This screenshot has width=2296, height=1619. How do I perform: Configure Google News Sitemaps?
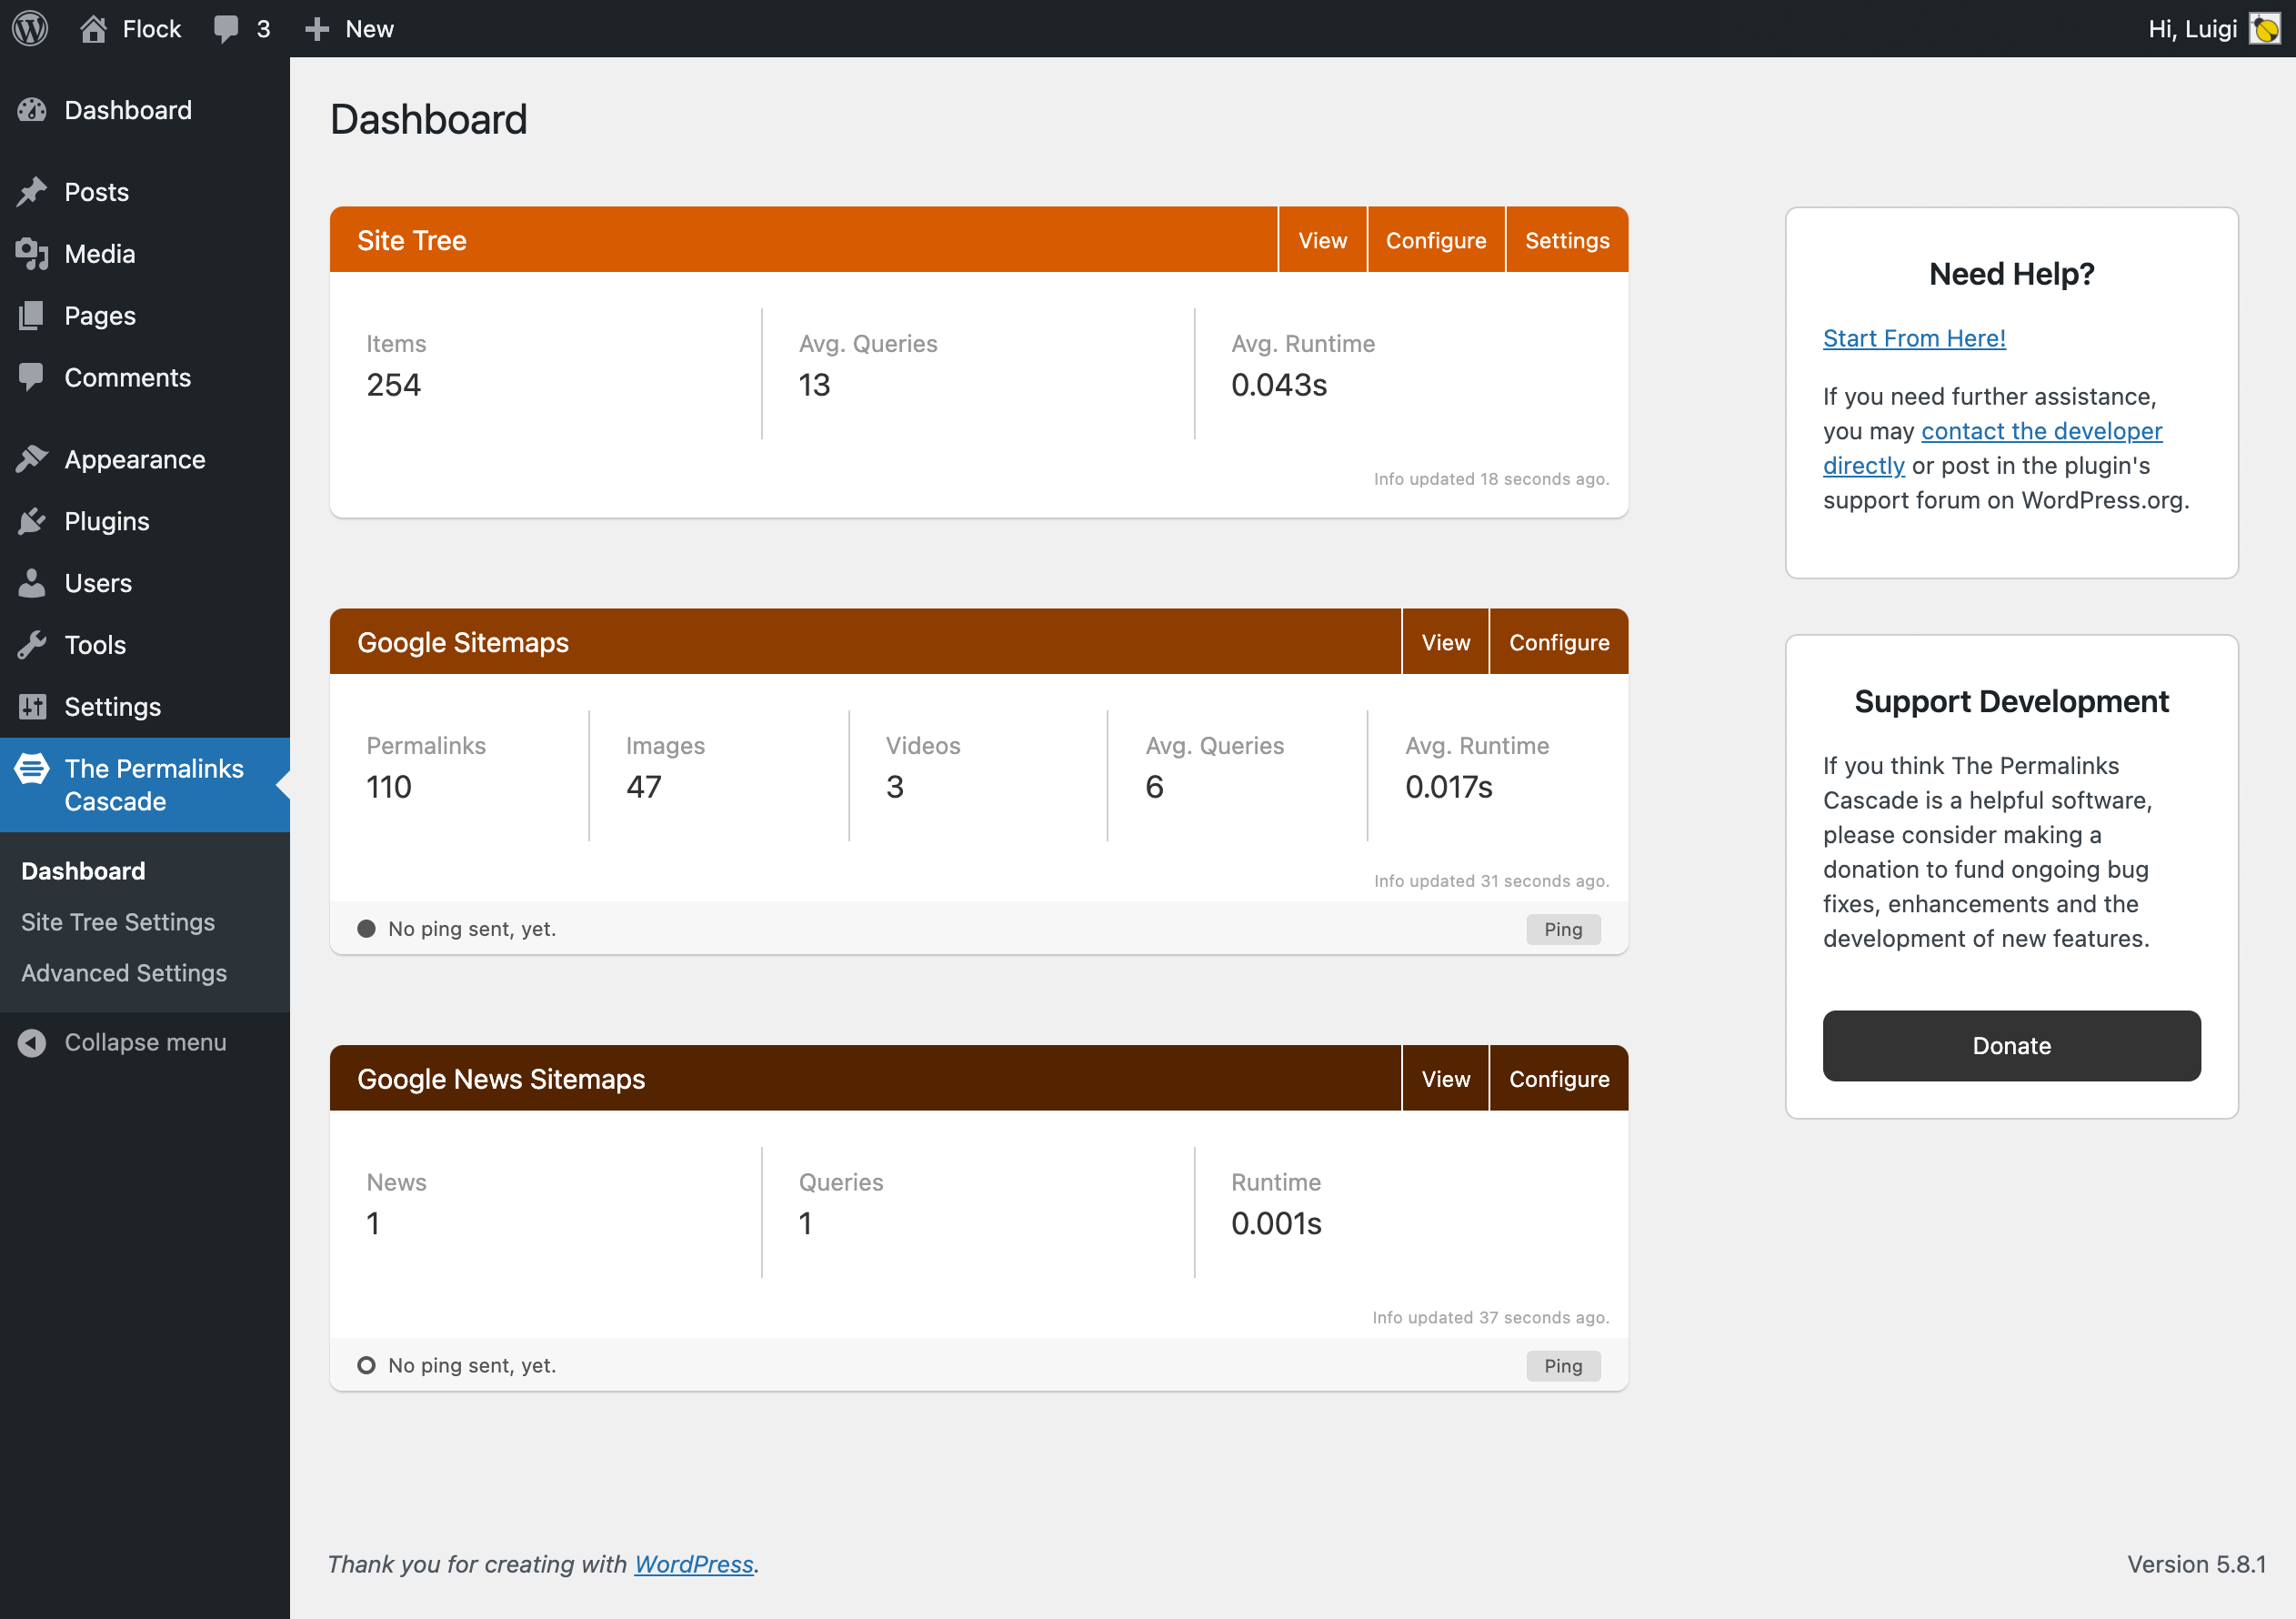pos(1559,1079)
